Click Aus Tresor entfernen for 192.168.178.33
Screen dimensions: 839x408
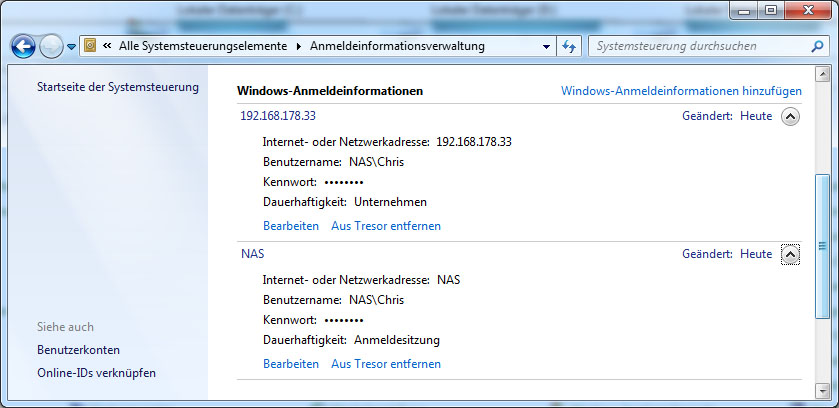[386, 226]
